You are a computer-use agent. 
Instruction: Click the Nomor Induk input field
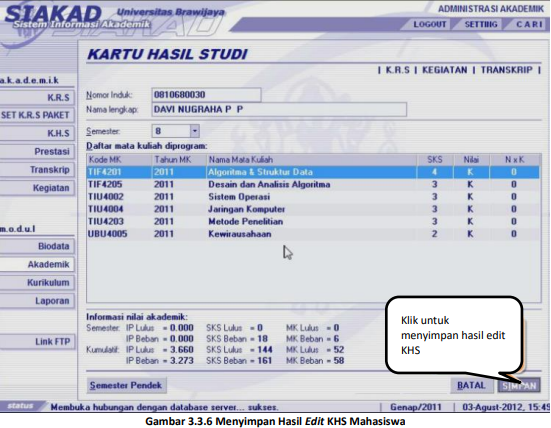tap(207, 95)
